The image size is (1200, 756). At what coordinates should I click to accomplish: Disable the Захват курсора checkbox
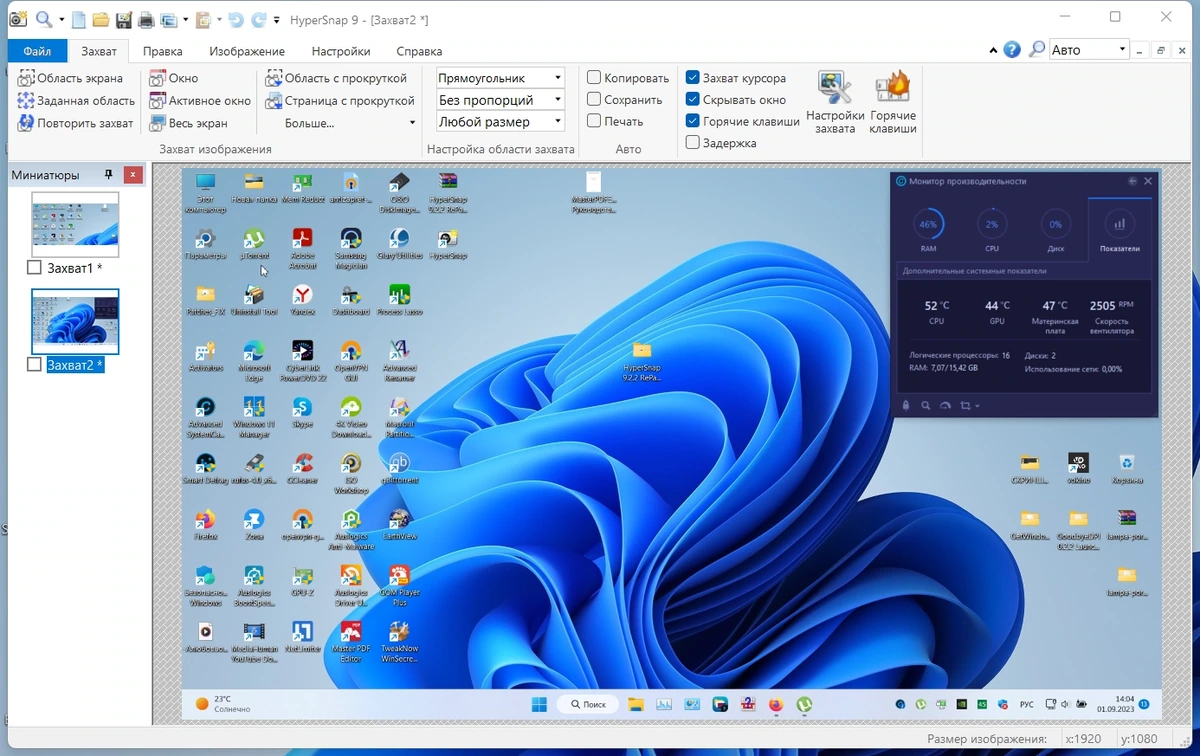(x=692, y=78)
